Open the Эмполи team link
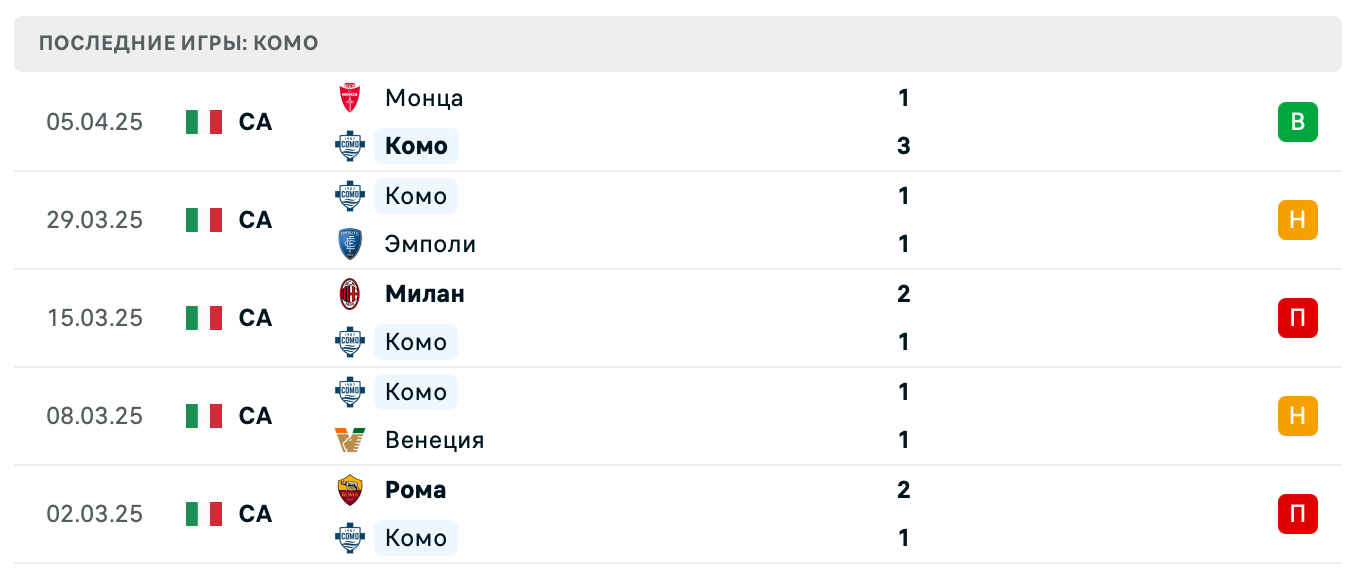 click(x=430, y=244)
